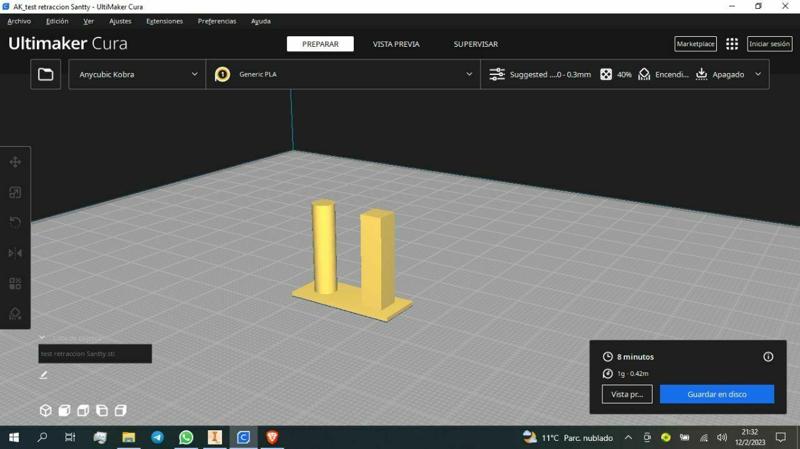Switch to the right side view cube
The width and height of the screenshot is (800, 449).
coord(121,411)
